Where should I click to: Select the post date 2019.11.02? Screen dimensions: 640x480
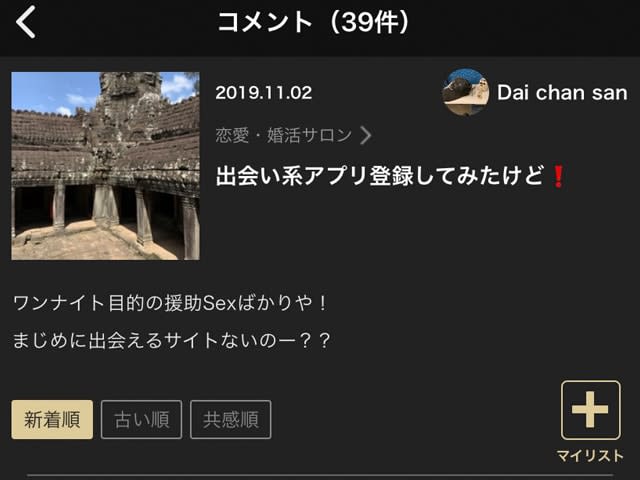[264, 93]
